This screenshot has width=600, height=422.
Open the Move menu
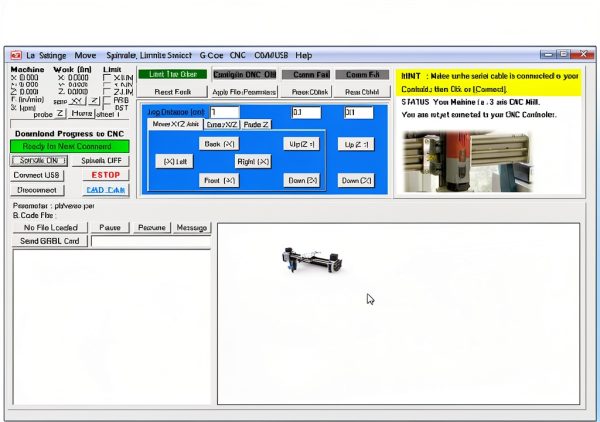coord(85,55)
